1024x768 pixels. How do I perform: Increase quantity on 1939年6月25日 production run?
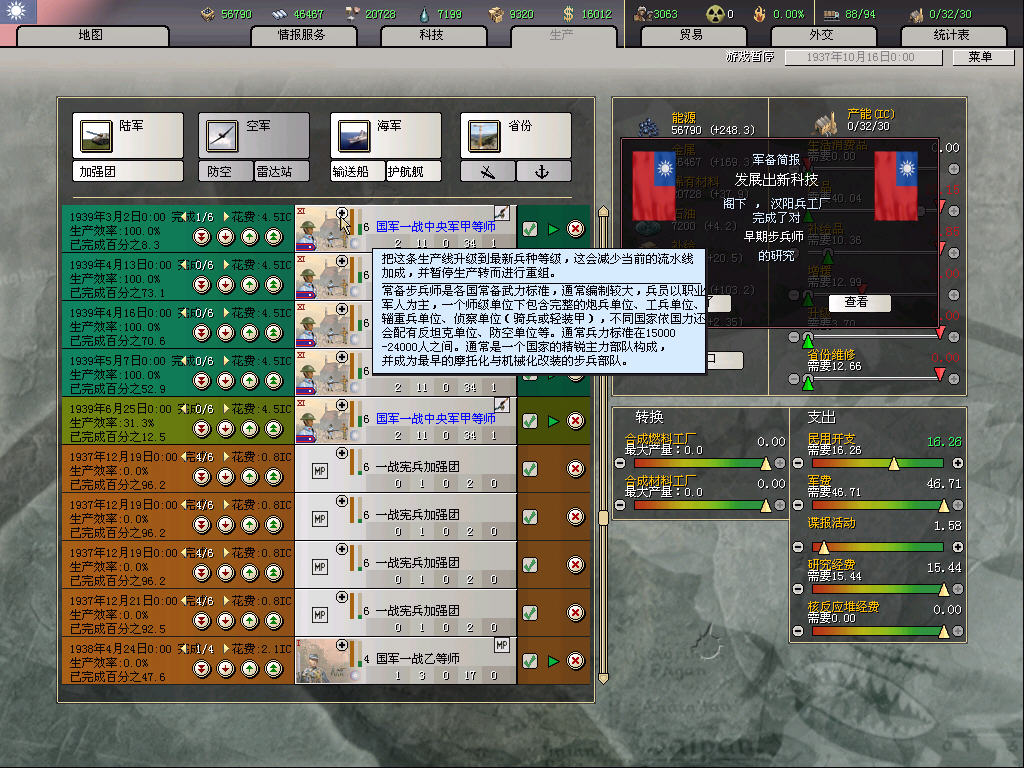[x=226, y=409]
